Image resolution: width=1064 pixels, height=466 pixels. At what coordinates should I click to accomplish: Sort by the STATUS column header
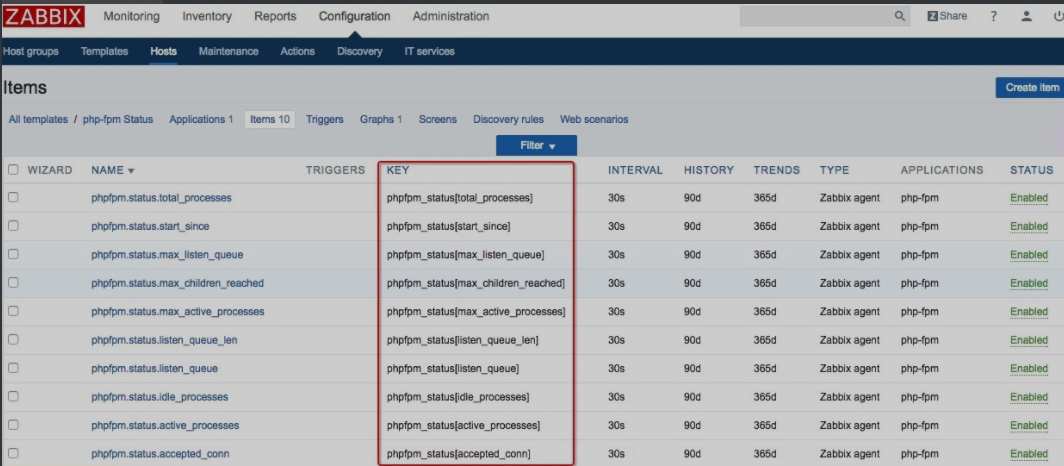coord(1031,170)
